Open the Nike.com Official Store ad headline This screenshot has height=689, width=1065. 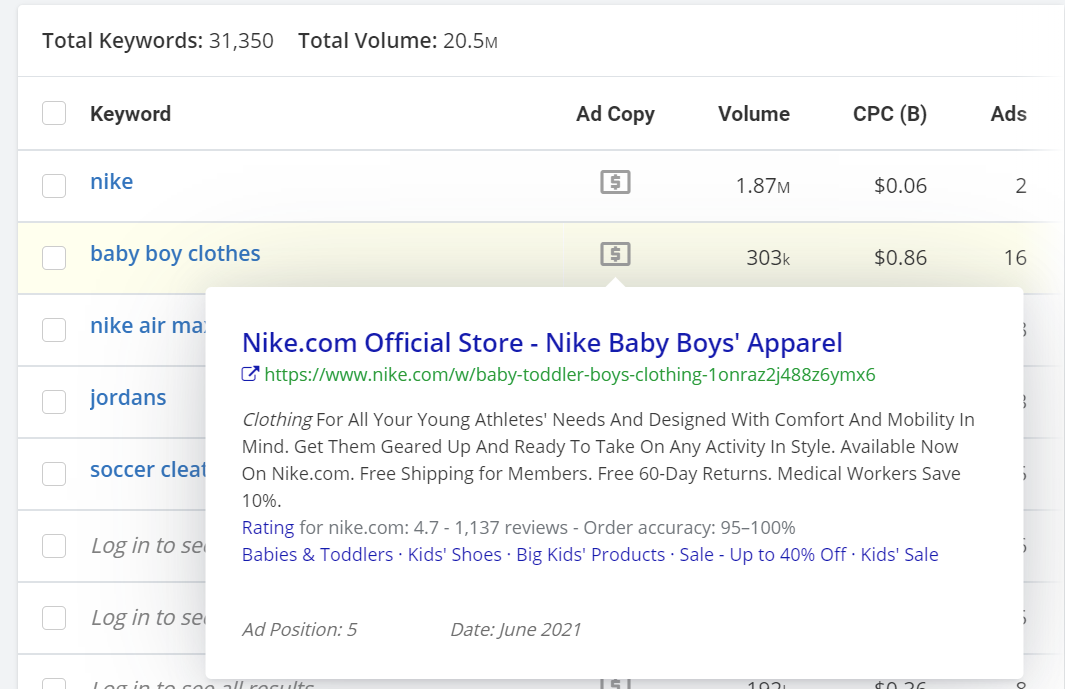(x=542, y=342)
